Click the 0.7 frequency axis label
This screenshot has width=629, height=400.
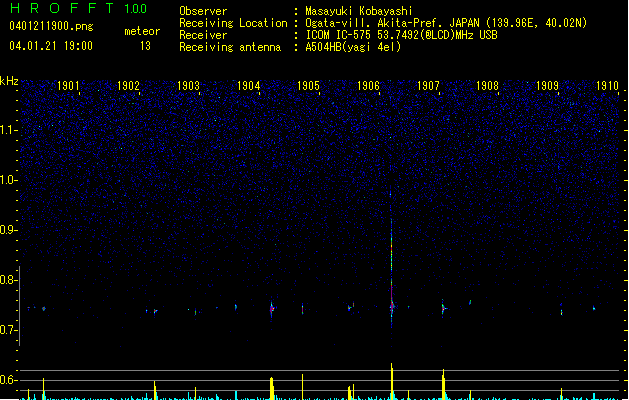coord(8,330)
